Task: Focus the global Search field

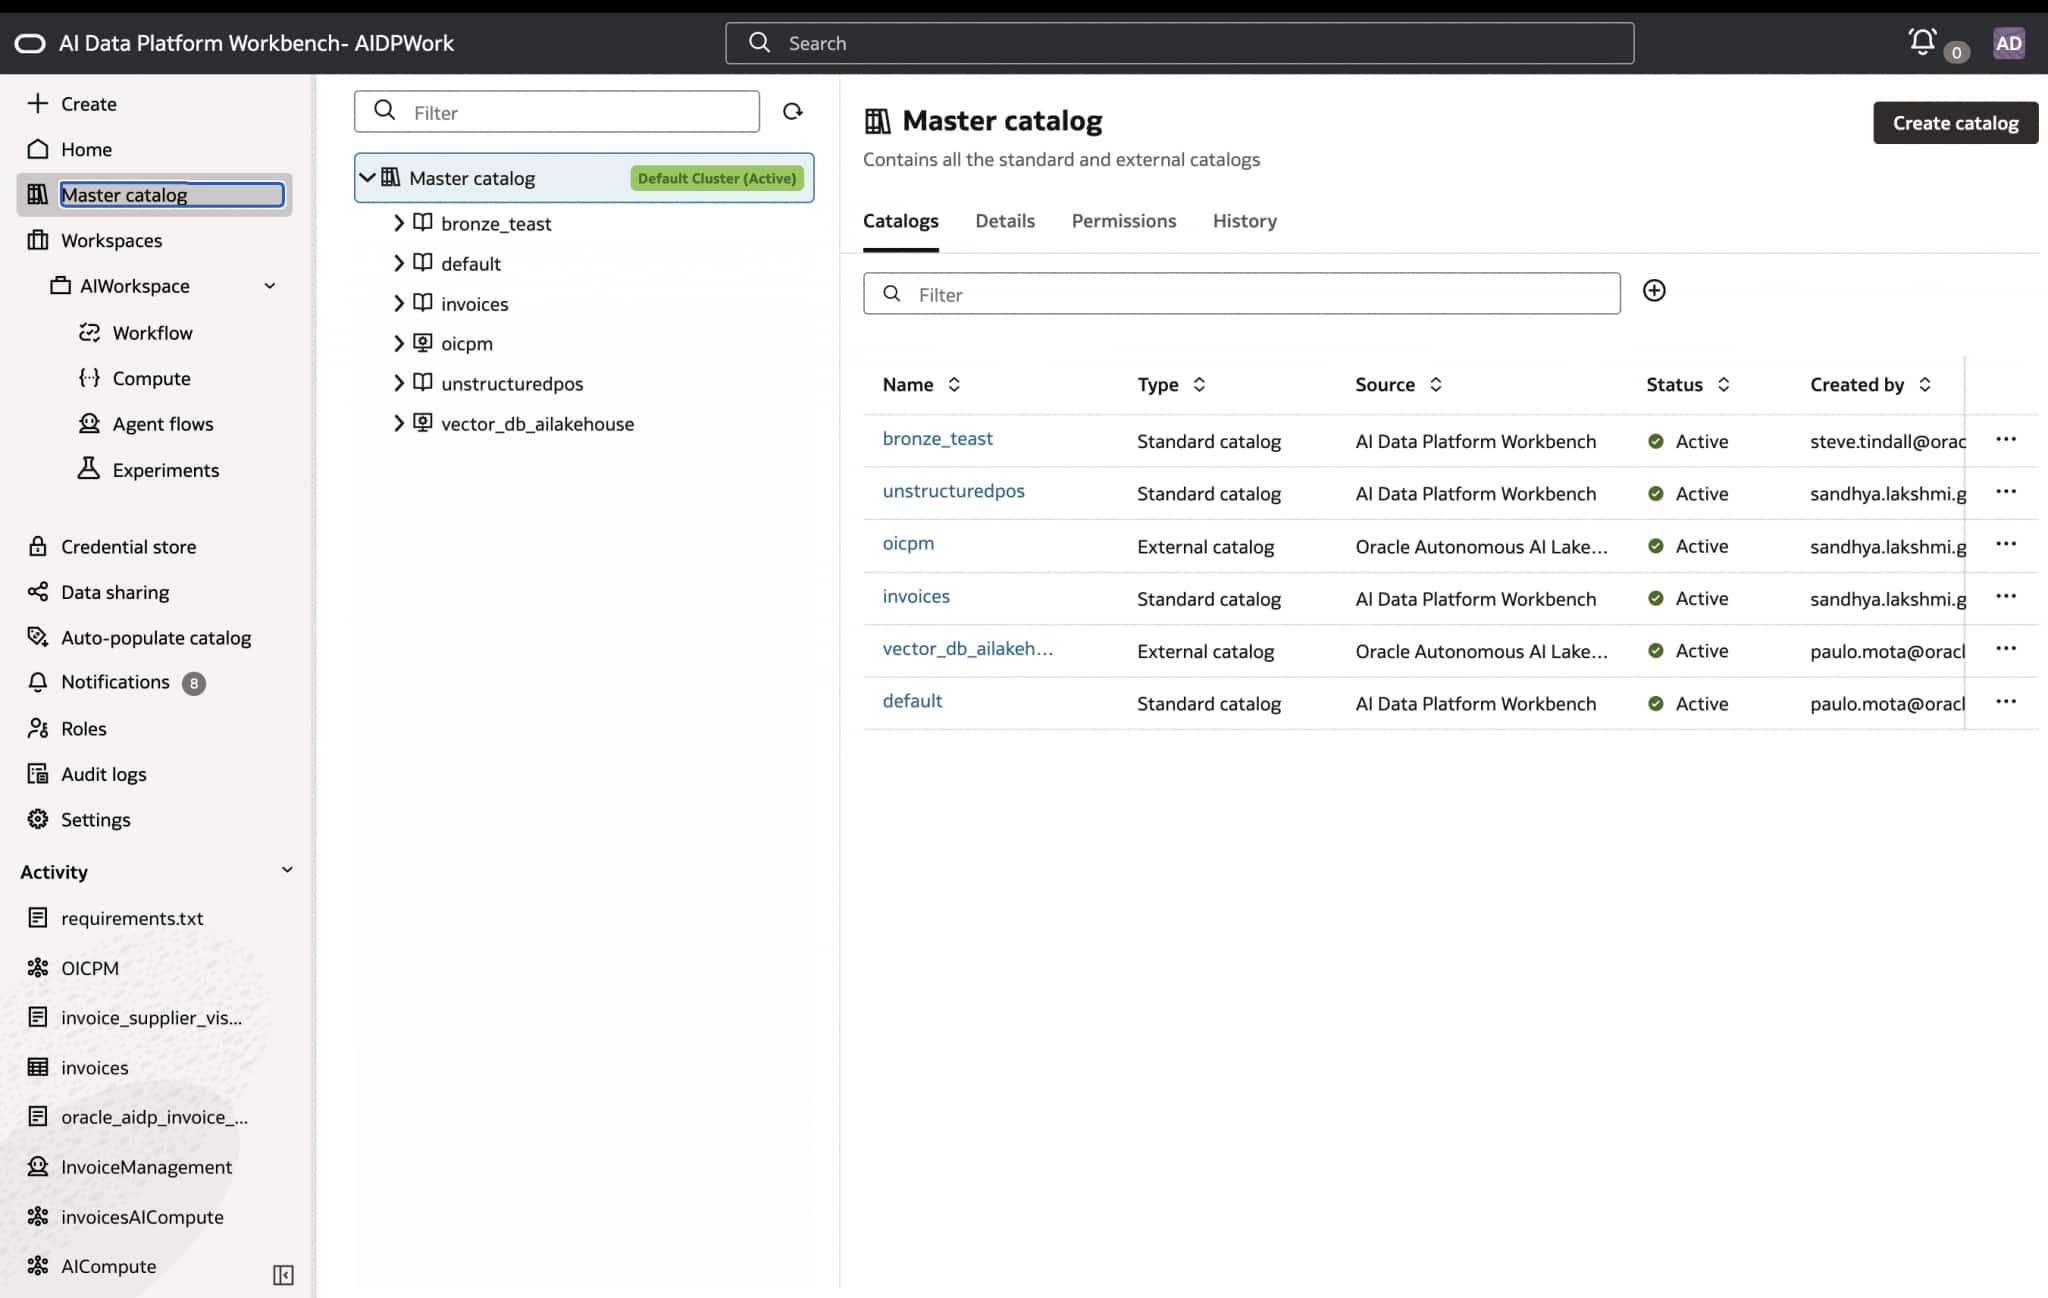Action: click(1179, 43)
